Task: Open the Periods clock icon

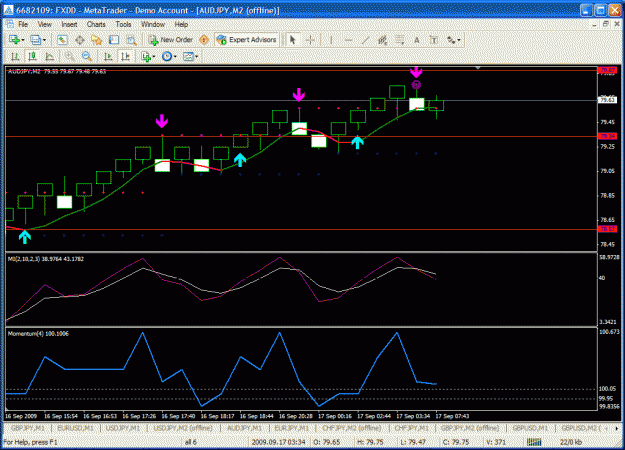Action: point(167,57)
